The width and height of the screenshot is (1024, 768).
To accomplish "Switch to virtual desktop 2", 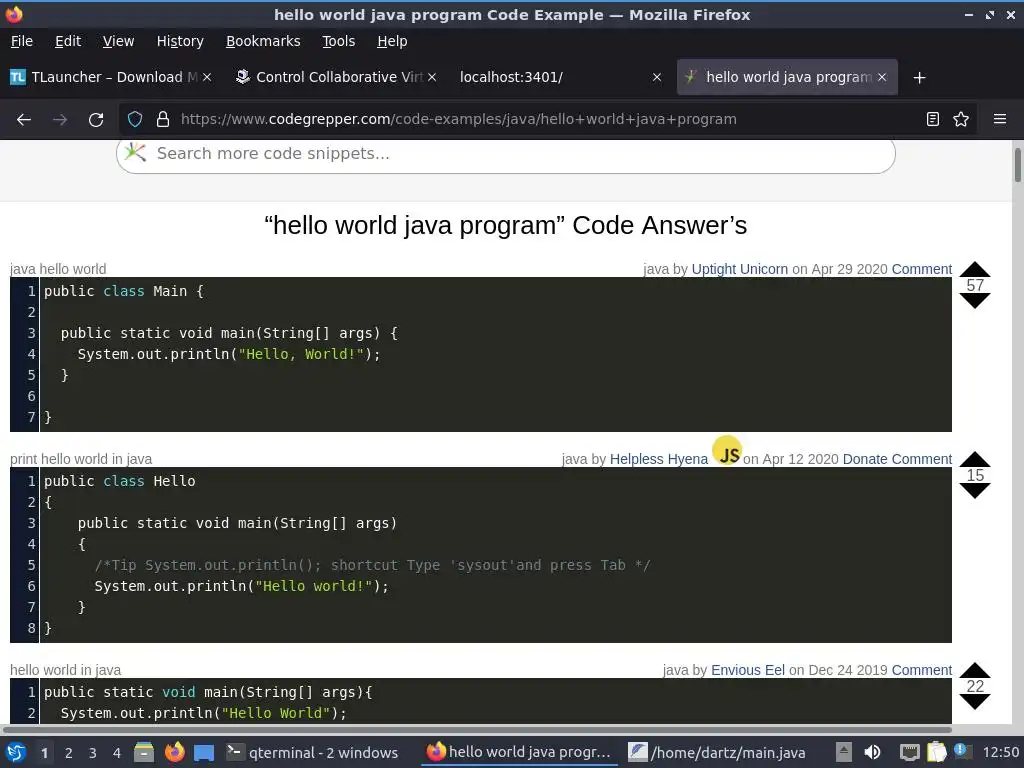I will [x=68, y=753].
